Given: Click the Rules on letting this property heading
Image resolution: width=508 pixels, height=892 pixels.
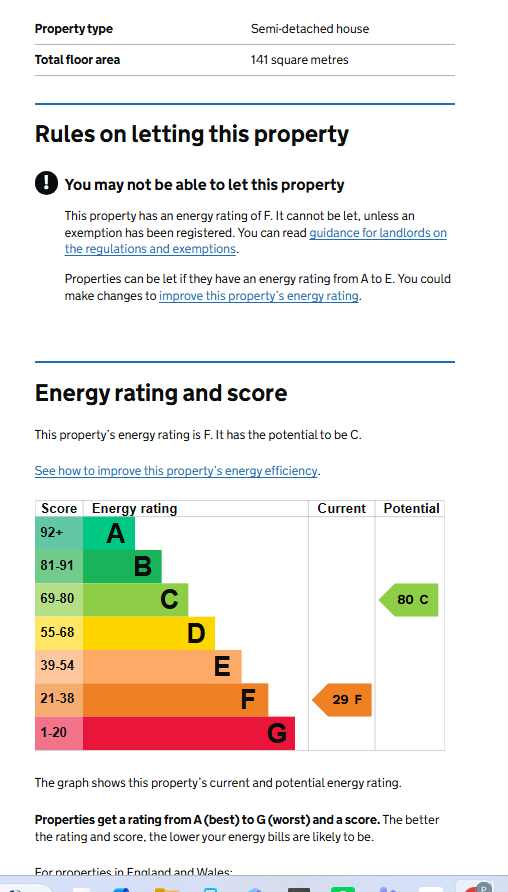Looking at the screenshot, I should (x=192, y=135).
